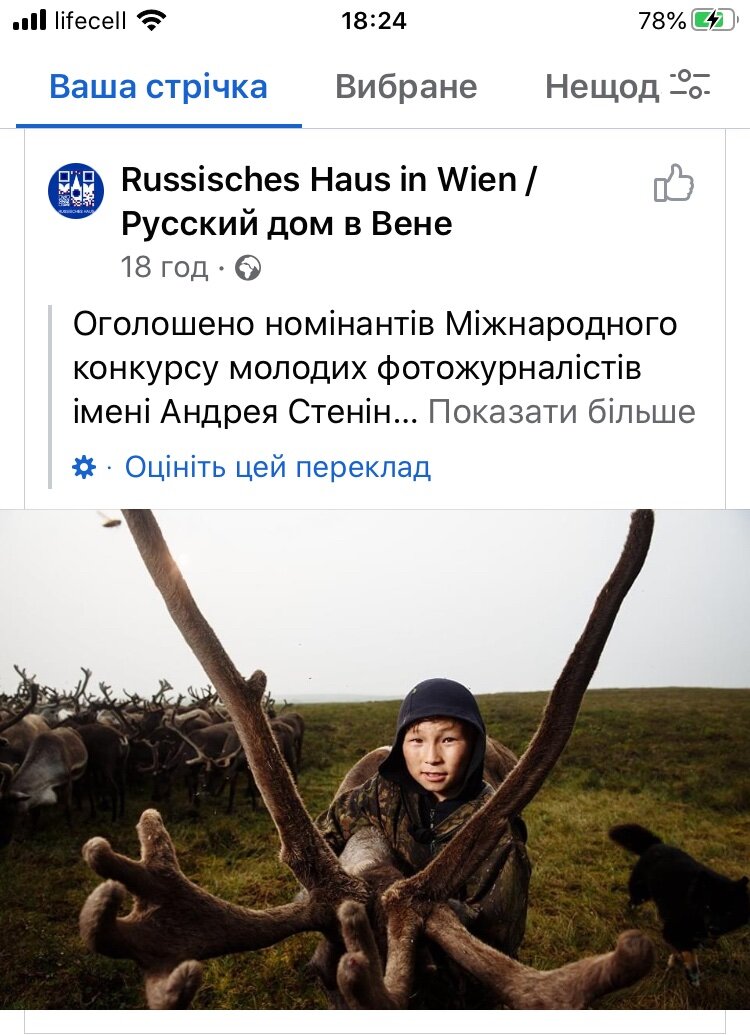This screenshot has height=1035, width=750.
Task: Tap the thumbs-up like page icon
Action: point(673,183)
